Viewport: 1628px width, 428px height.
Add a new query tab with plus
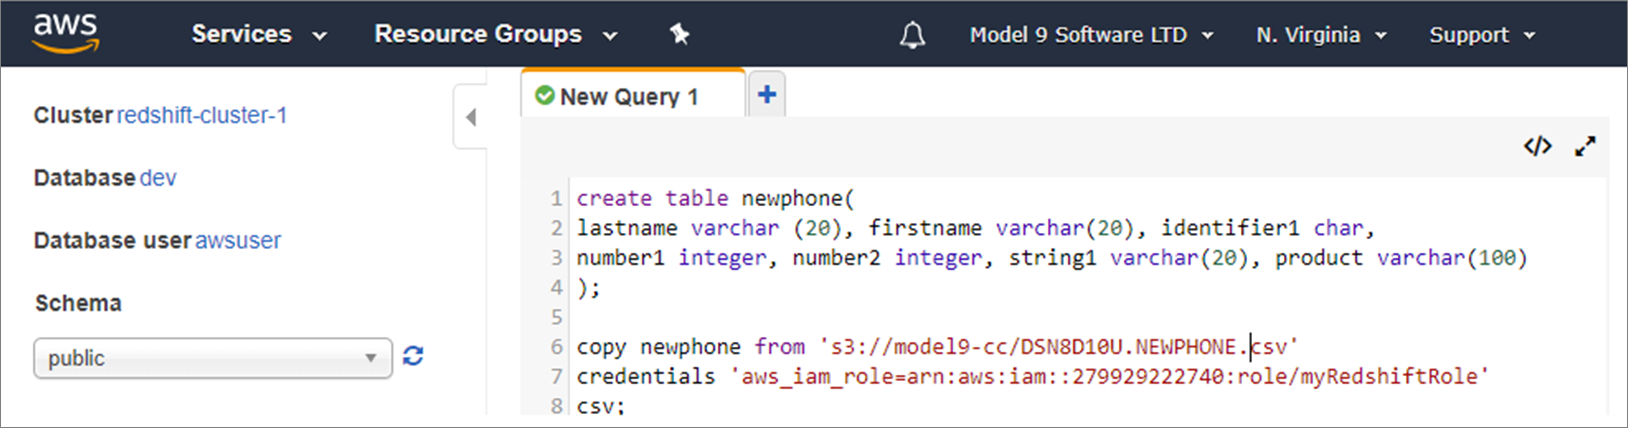click(767, 95)
